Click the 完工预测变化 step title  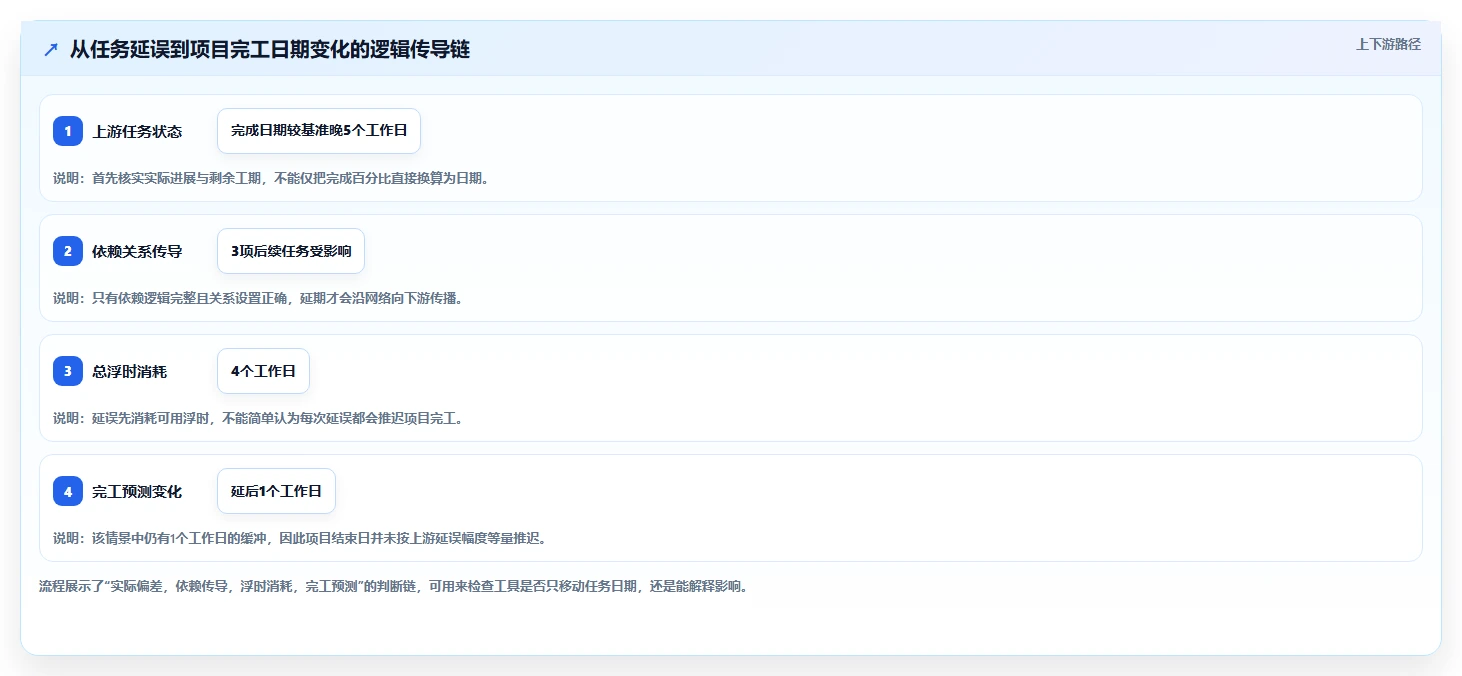coord(137,491)
